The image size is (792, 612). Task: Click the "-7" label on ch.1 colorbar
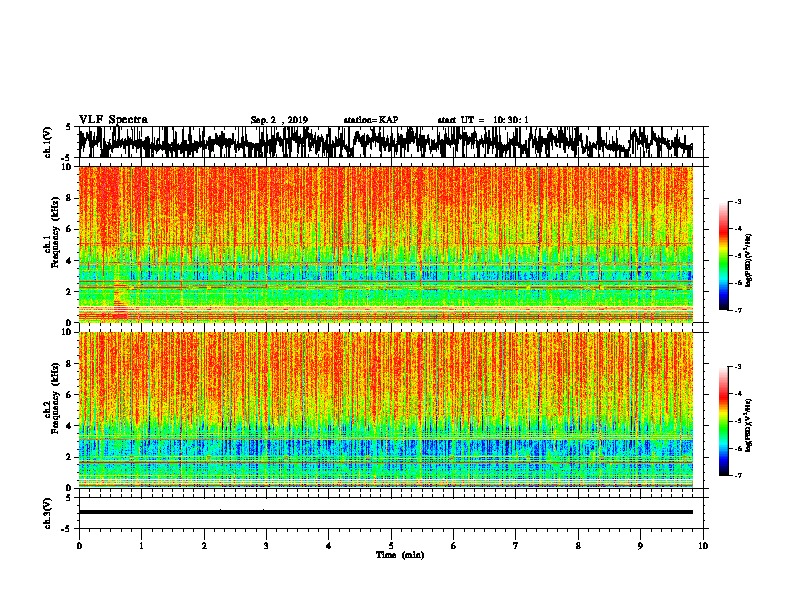(737, 310)
